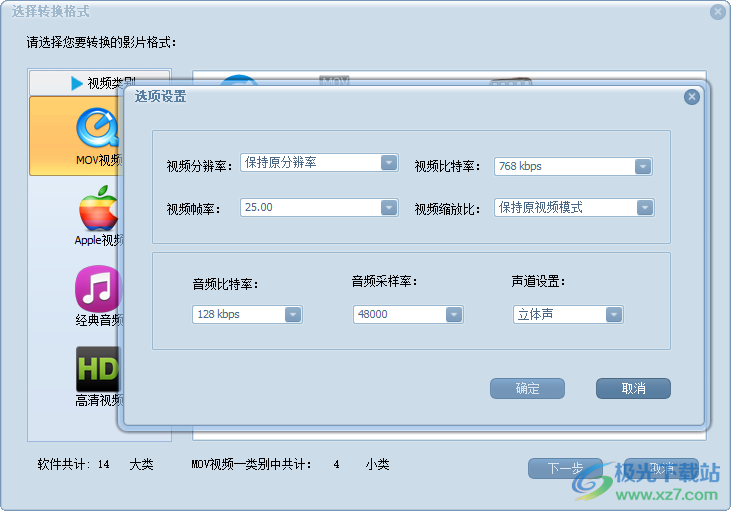The width and height of the screenshot is (731, 511).
Task: Choose the Apple视频 category icon
Action: 98,208
